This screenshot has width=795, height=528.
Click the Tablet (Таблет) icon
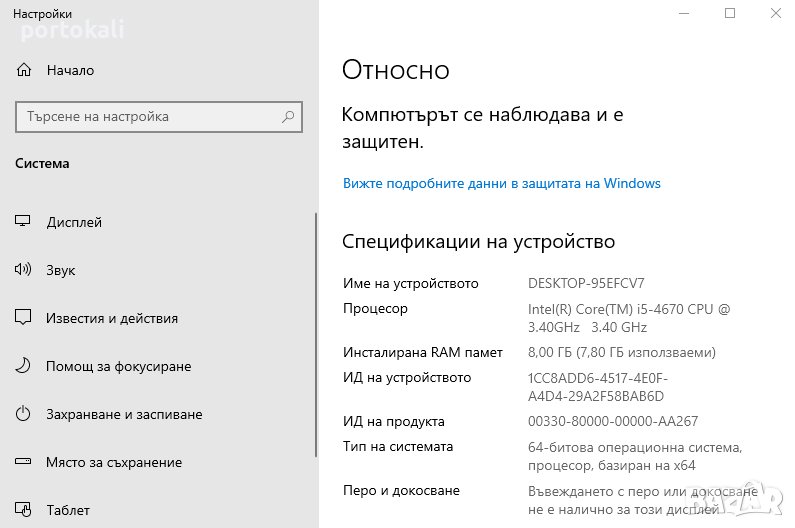(x=23, y=510)
